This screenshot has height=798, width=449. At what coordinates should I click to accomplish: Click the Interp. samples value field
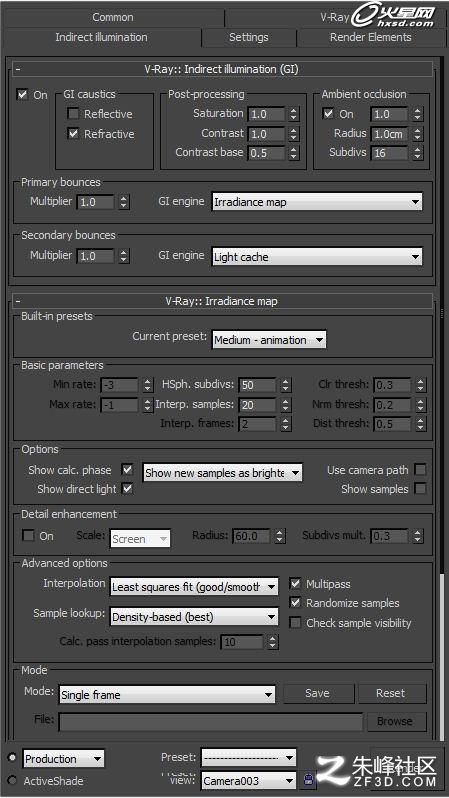click(257, 405)
